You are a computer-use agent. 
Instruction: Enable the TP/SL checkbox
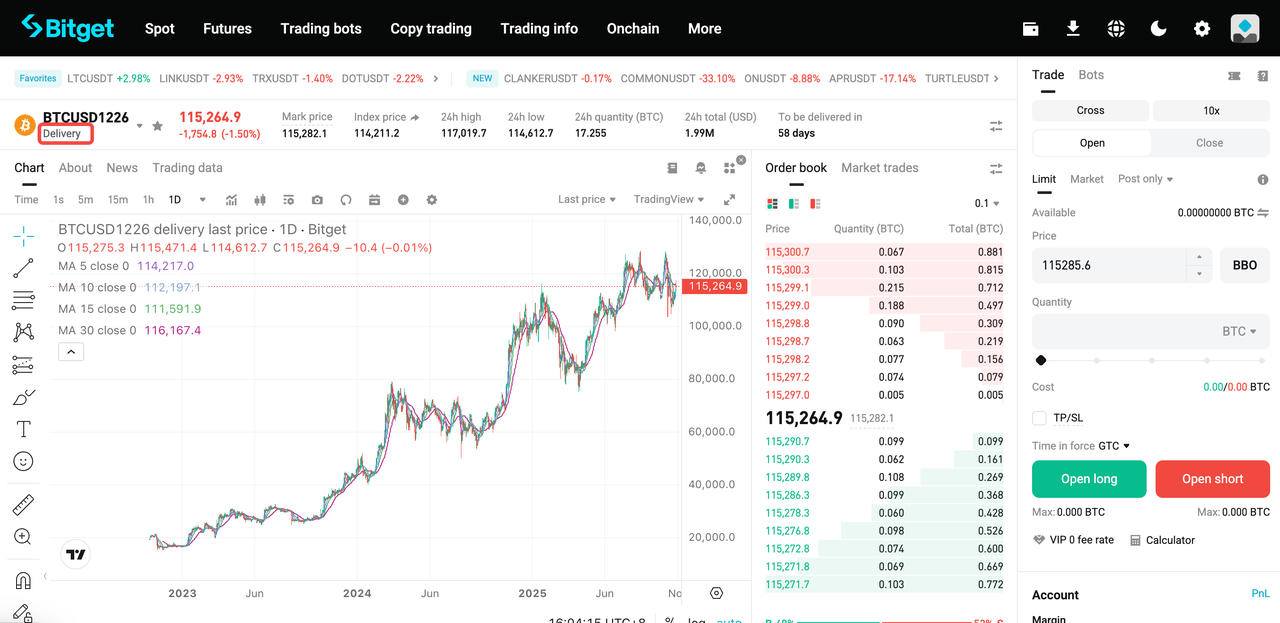[x=1037, y=417]
